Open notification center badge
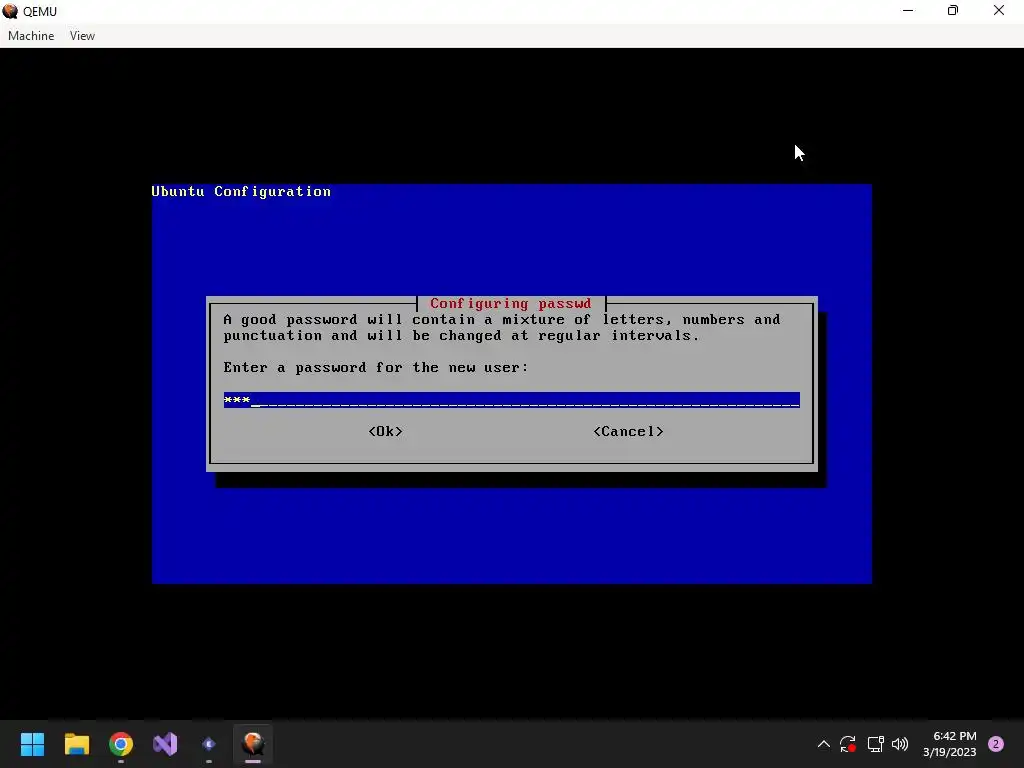The height and width of the screenshot is (768, 1024). coord(996,744)
